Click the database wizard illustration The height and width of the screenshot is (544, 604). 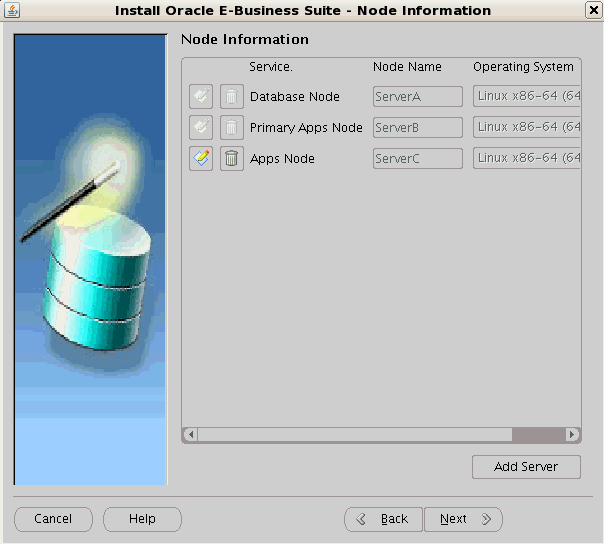click(91, 259)
